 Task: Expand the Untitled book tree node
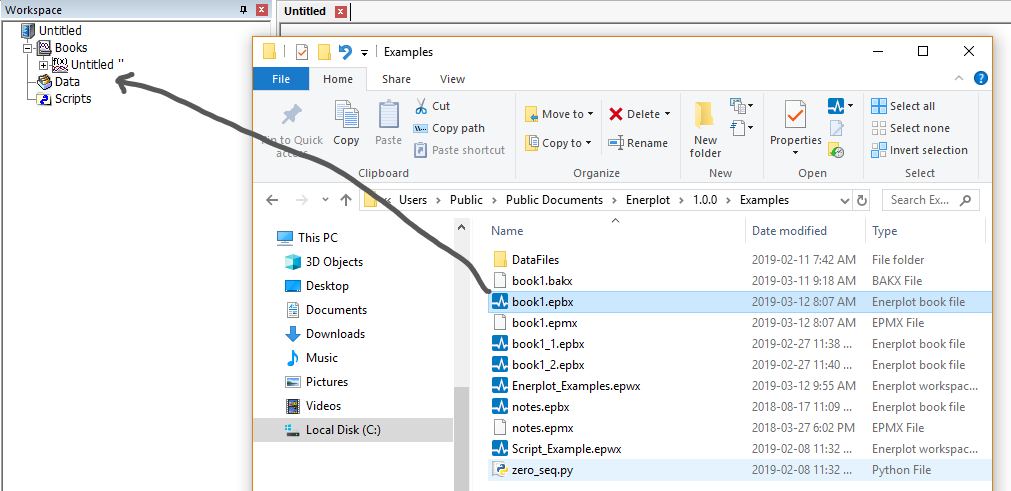pos(44,65)
